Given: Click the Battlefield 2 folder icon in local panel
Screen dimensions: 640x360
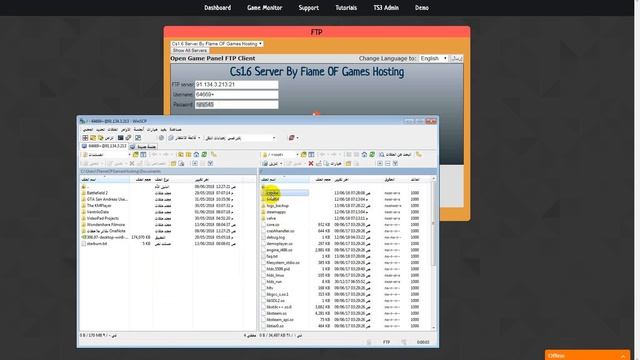Looking at the screenshot, I should (x=84, y=193).
